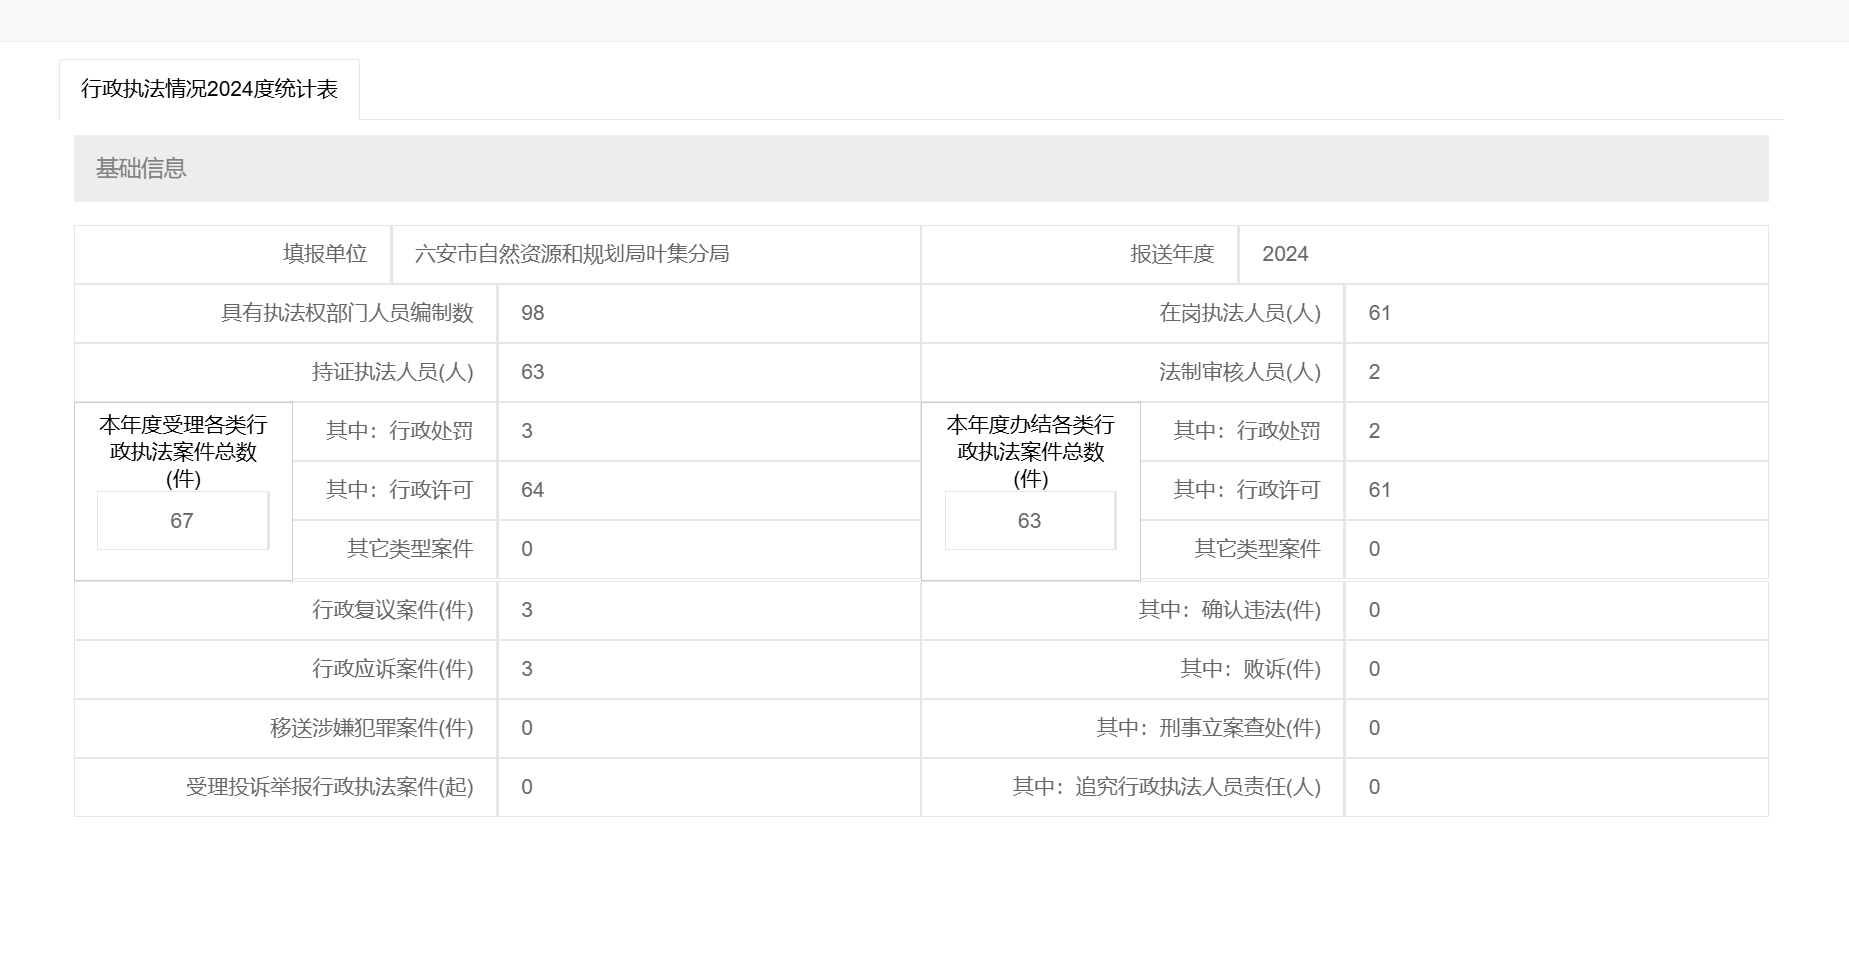Click the 在岗执法人员(人) value field
The height and width of the screenshot is (976, 1849).
(1555, 313)
